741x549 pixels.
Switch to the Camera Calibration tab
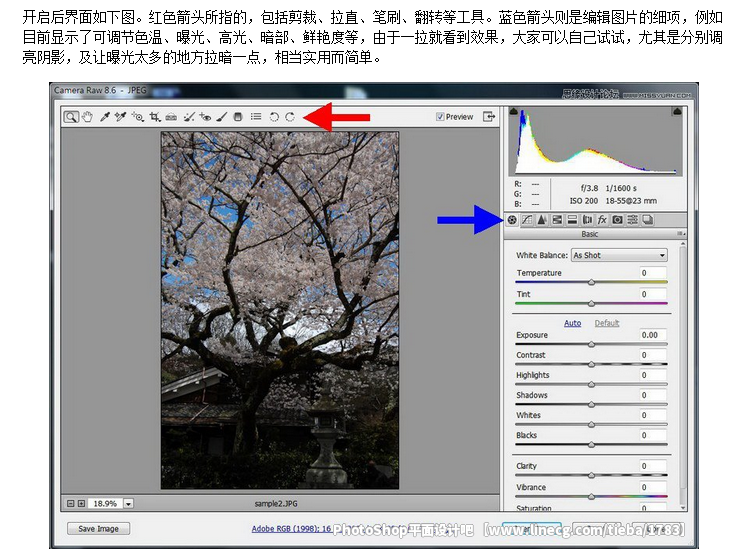point(617,220)
